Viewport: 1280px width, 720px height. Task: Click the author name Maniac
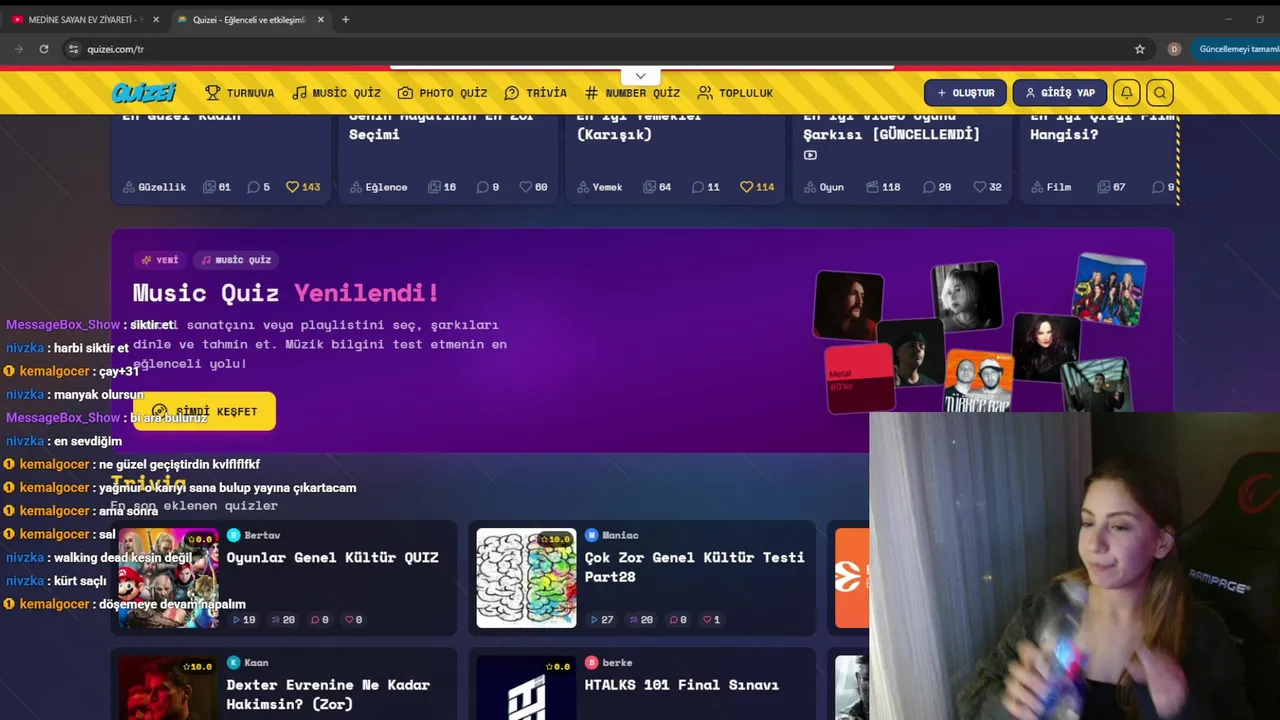620,535
